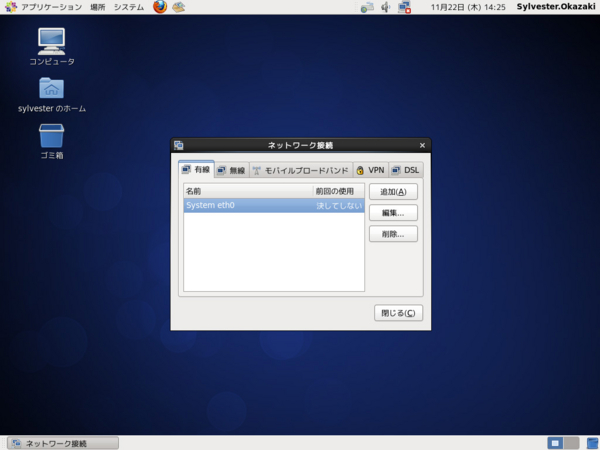Click the drive icon in top panel tray
Viewport: 600px width, 450px height.
tap(367, 7)
